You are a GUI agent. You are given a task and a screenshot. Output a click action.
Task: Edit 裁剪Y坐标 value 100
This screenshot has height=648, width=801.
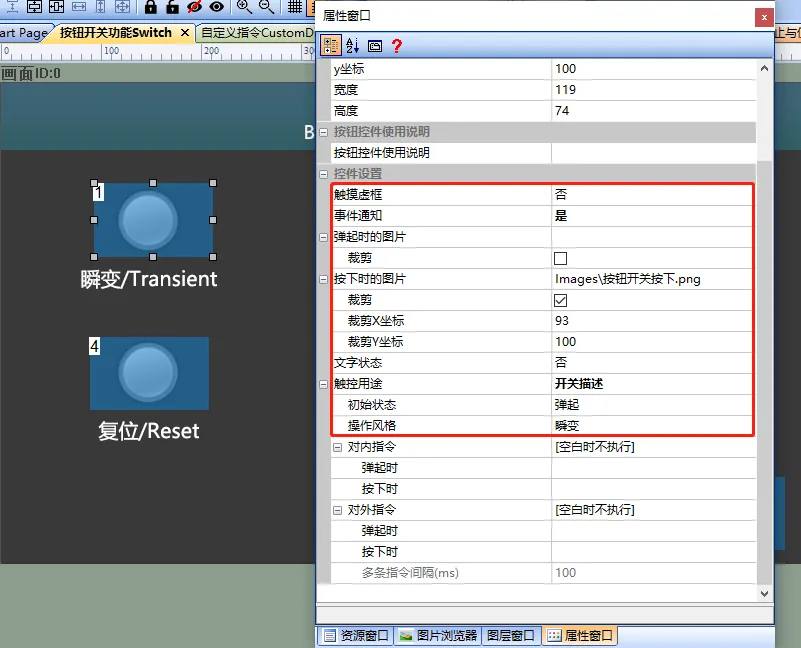pyautogui.click(x=652, y=342)
